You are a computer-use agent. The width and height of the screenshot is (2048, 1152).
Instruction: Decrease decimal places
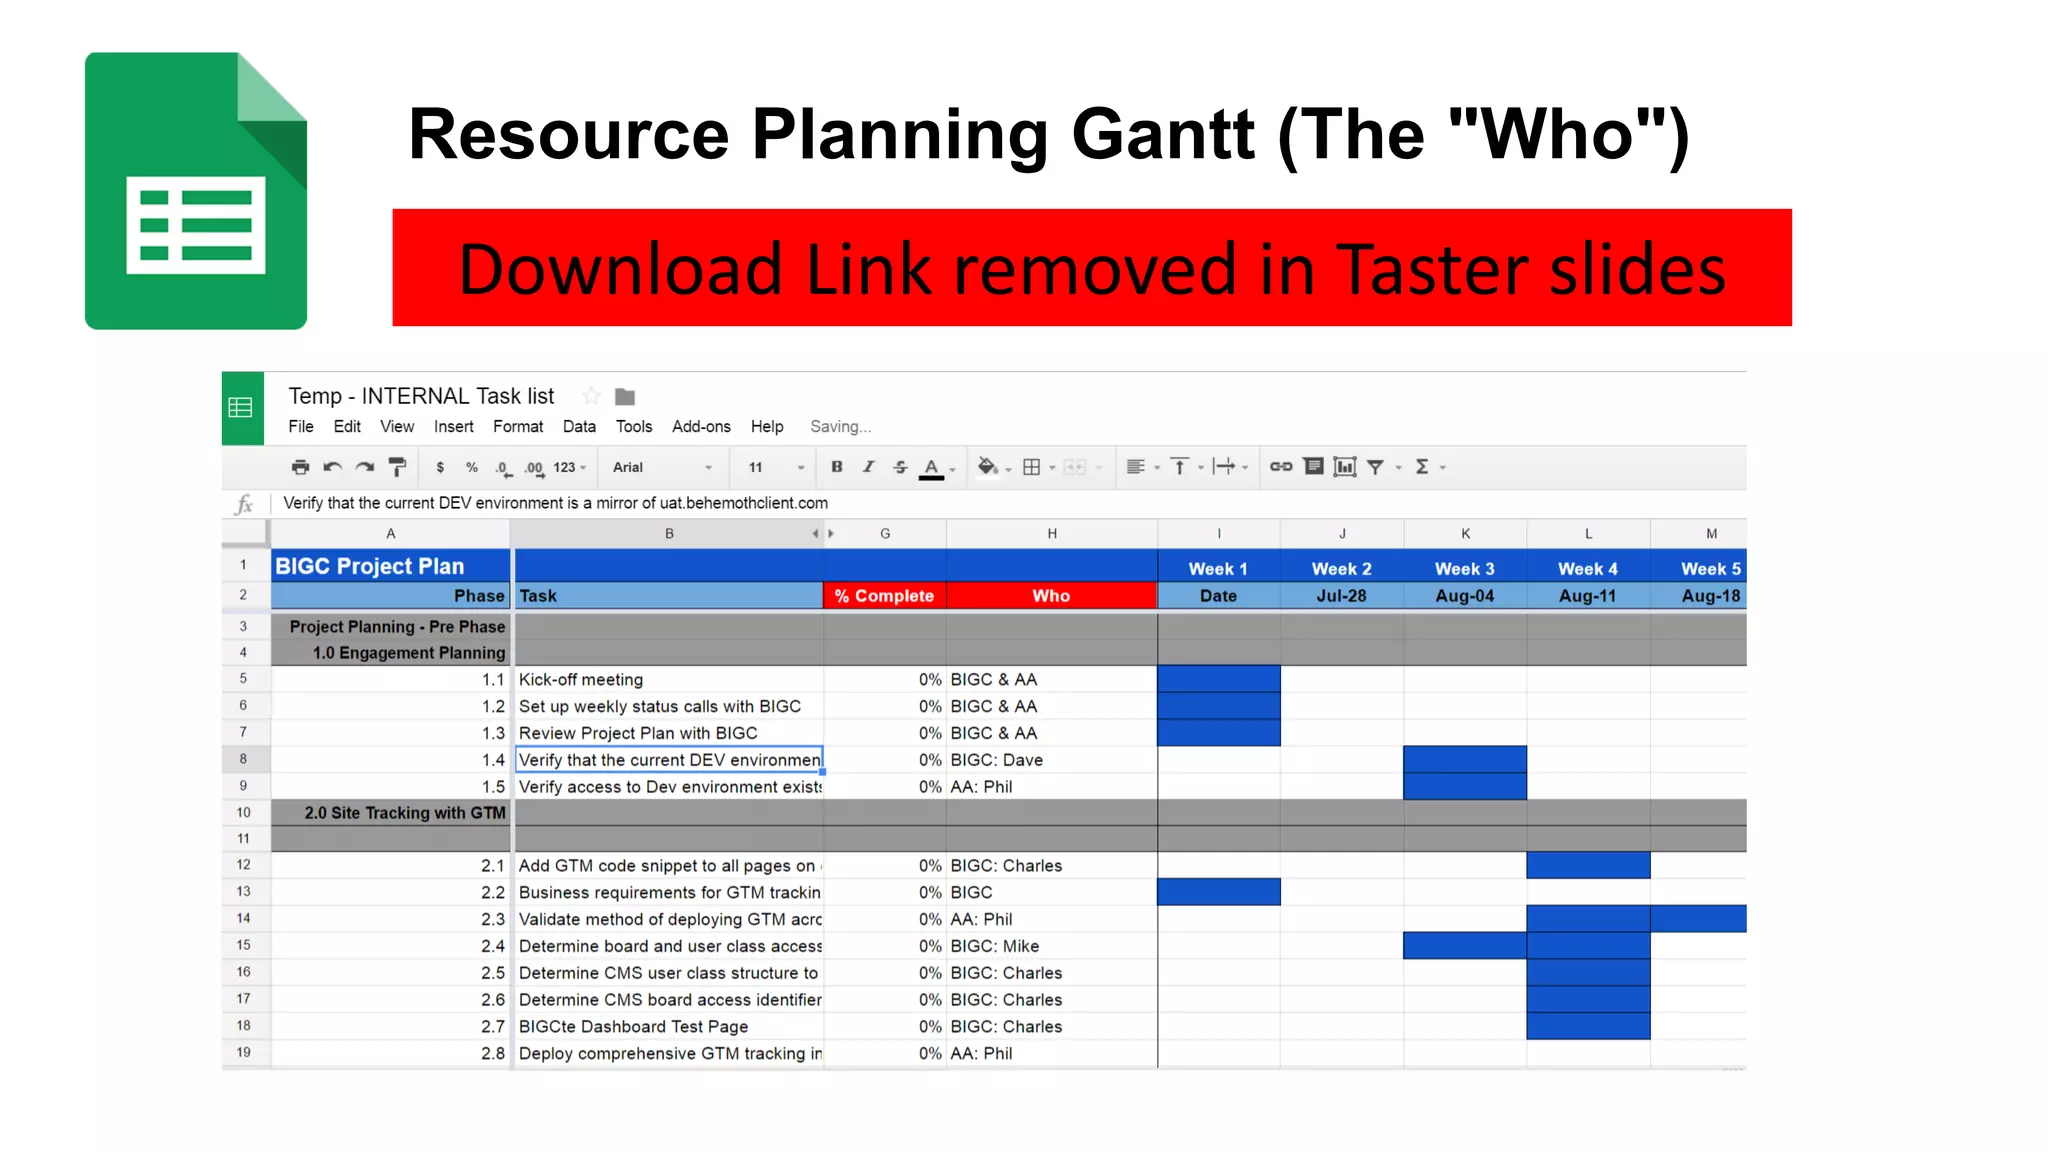pos(503,468)
